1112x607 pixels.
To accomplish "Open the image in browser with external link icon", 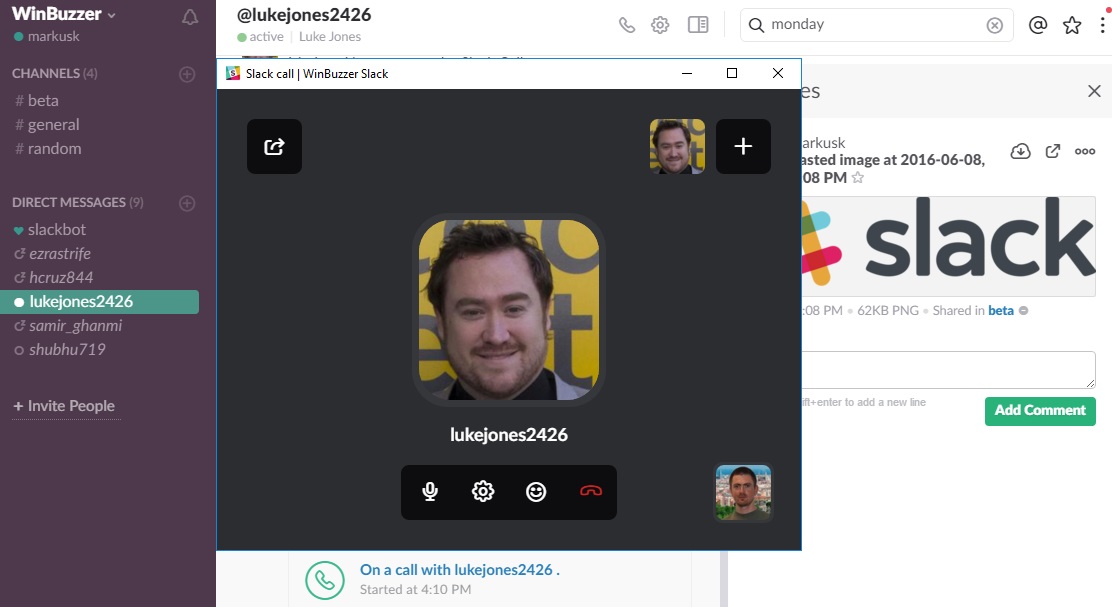I will [x=1052, y=150].
